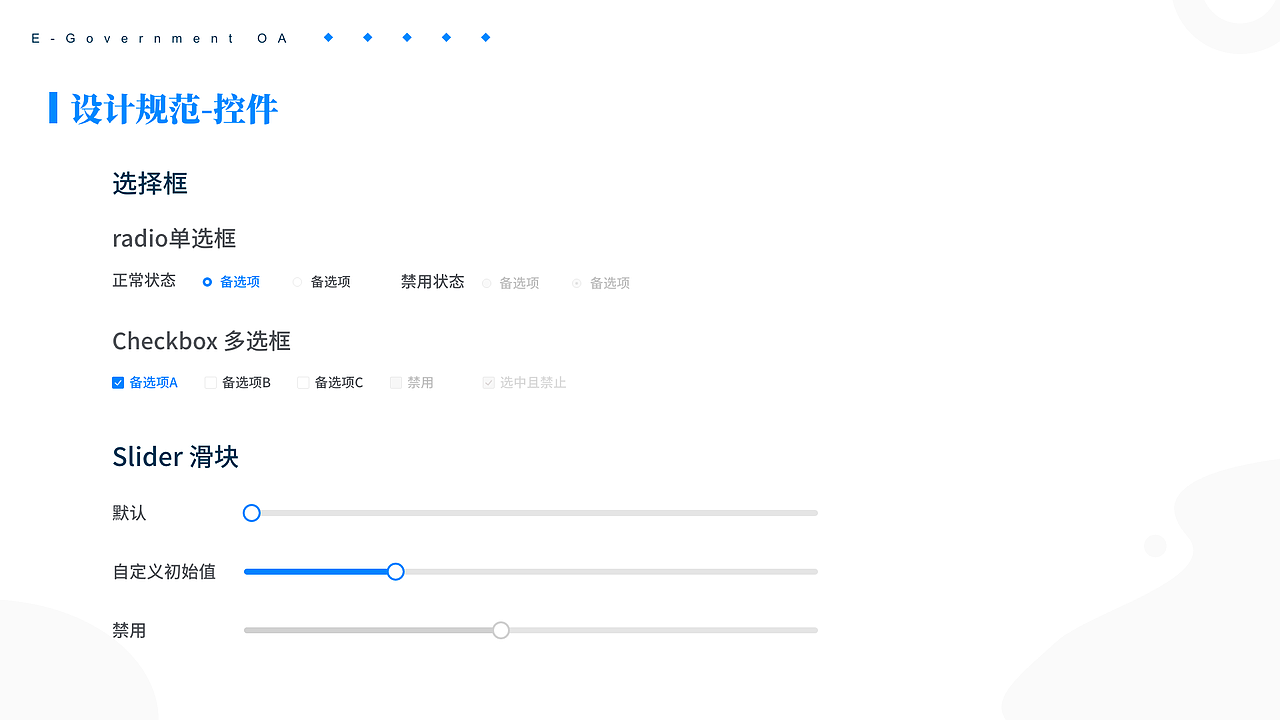Click the first disabled radio under 禁用状态
The image size is (1280, 720).
[x=487, y=283]
